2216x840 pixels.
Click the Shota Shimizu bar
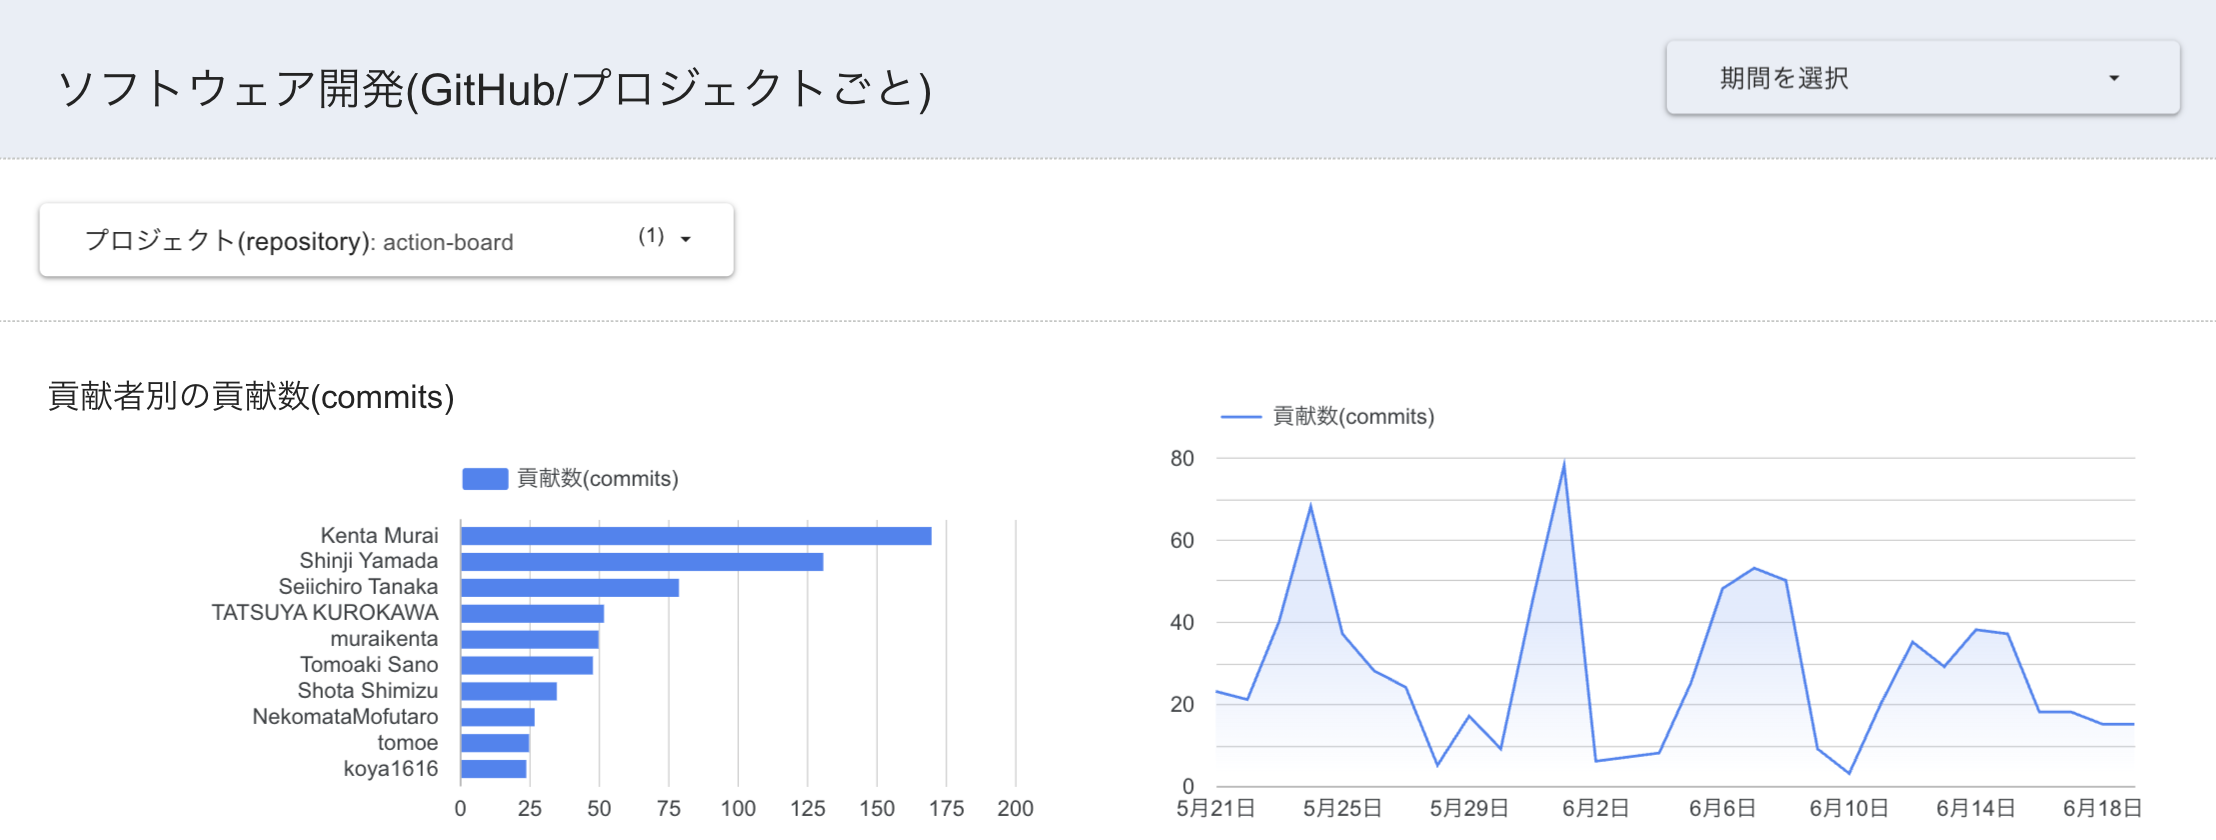509,691
